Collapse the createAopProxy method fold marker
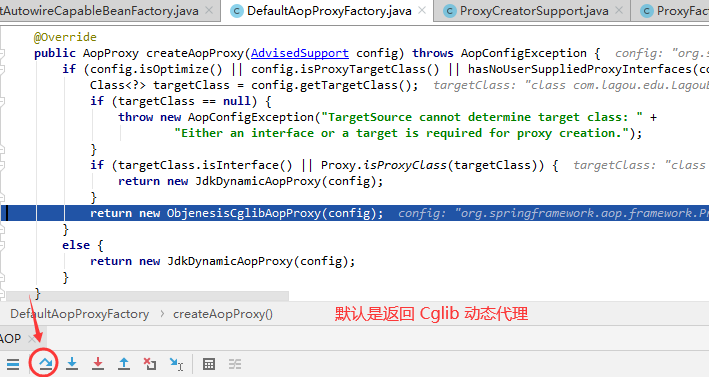Screen dimensions: 709x377 point(2,53)
